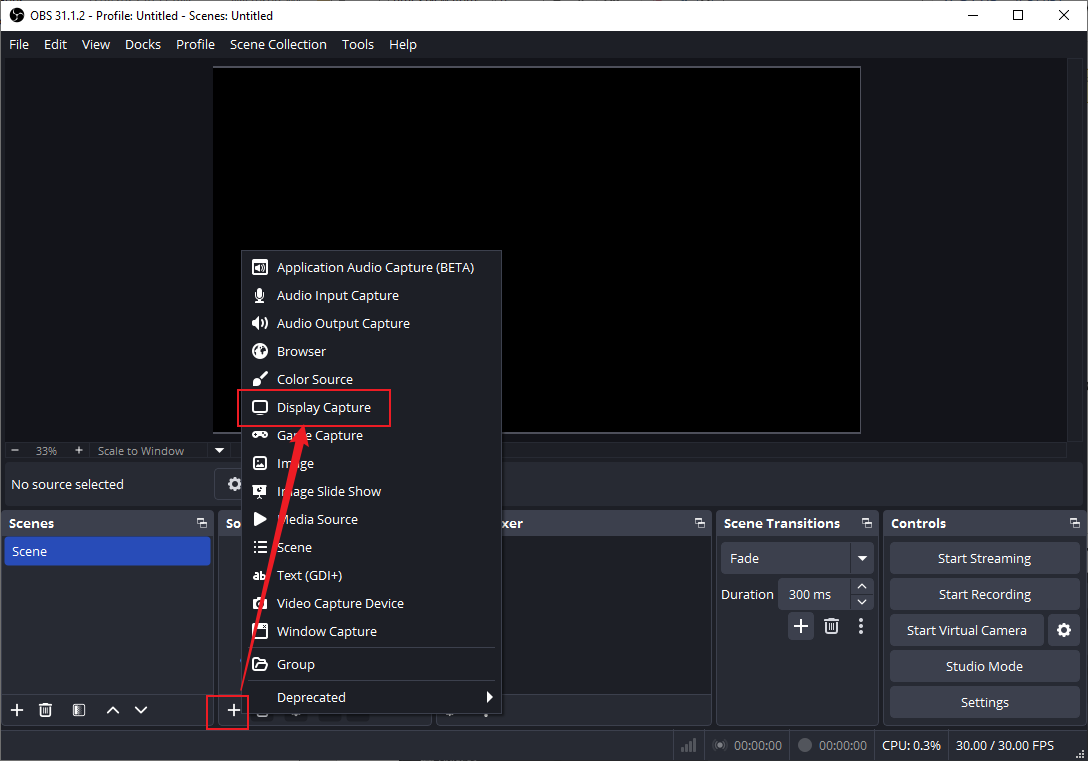Open scene filters with the filter icon

pyautogui.click(x=78, y=710)
